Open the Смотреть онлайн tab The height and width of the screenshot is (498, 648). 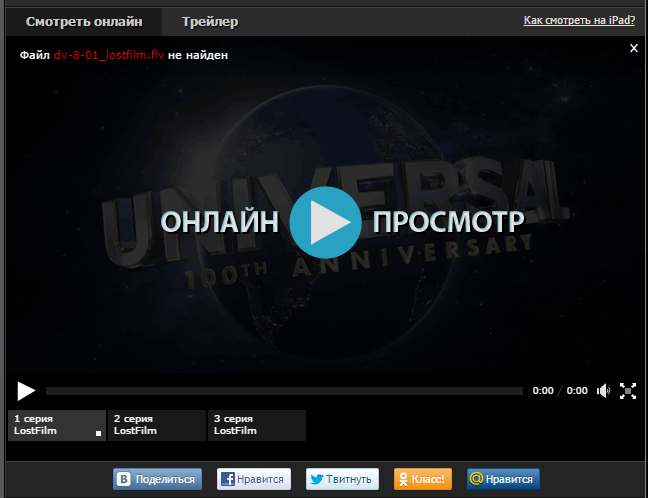pos(84,21)
